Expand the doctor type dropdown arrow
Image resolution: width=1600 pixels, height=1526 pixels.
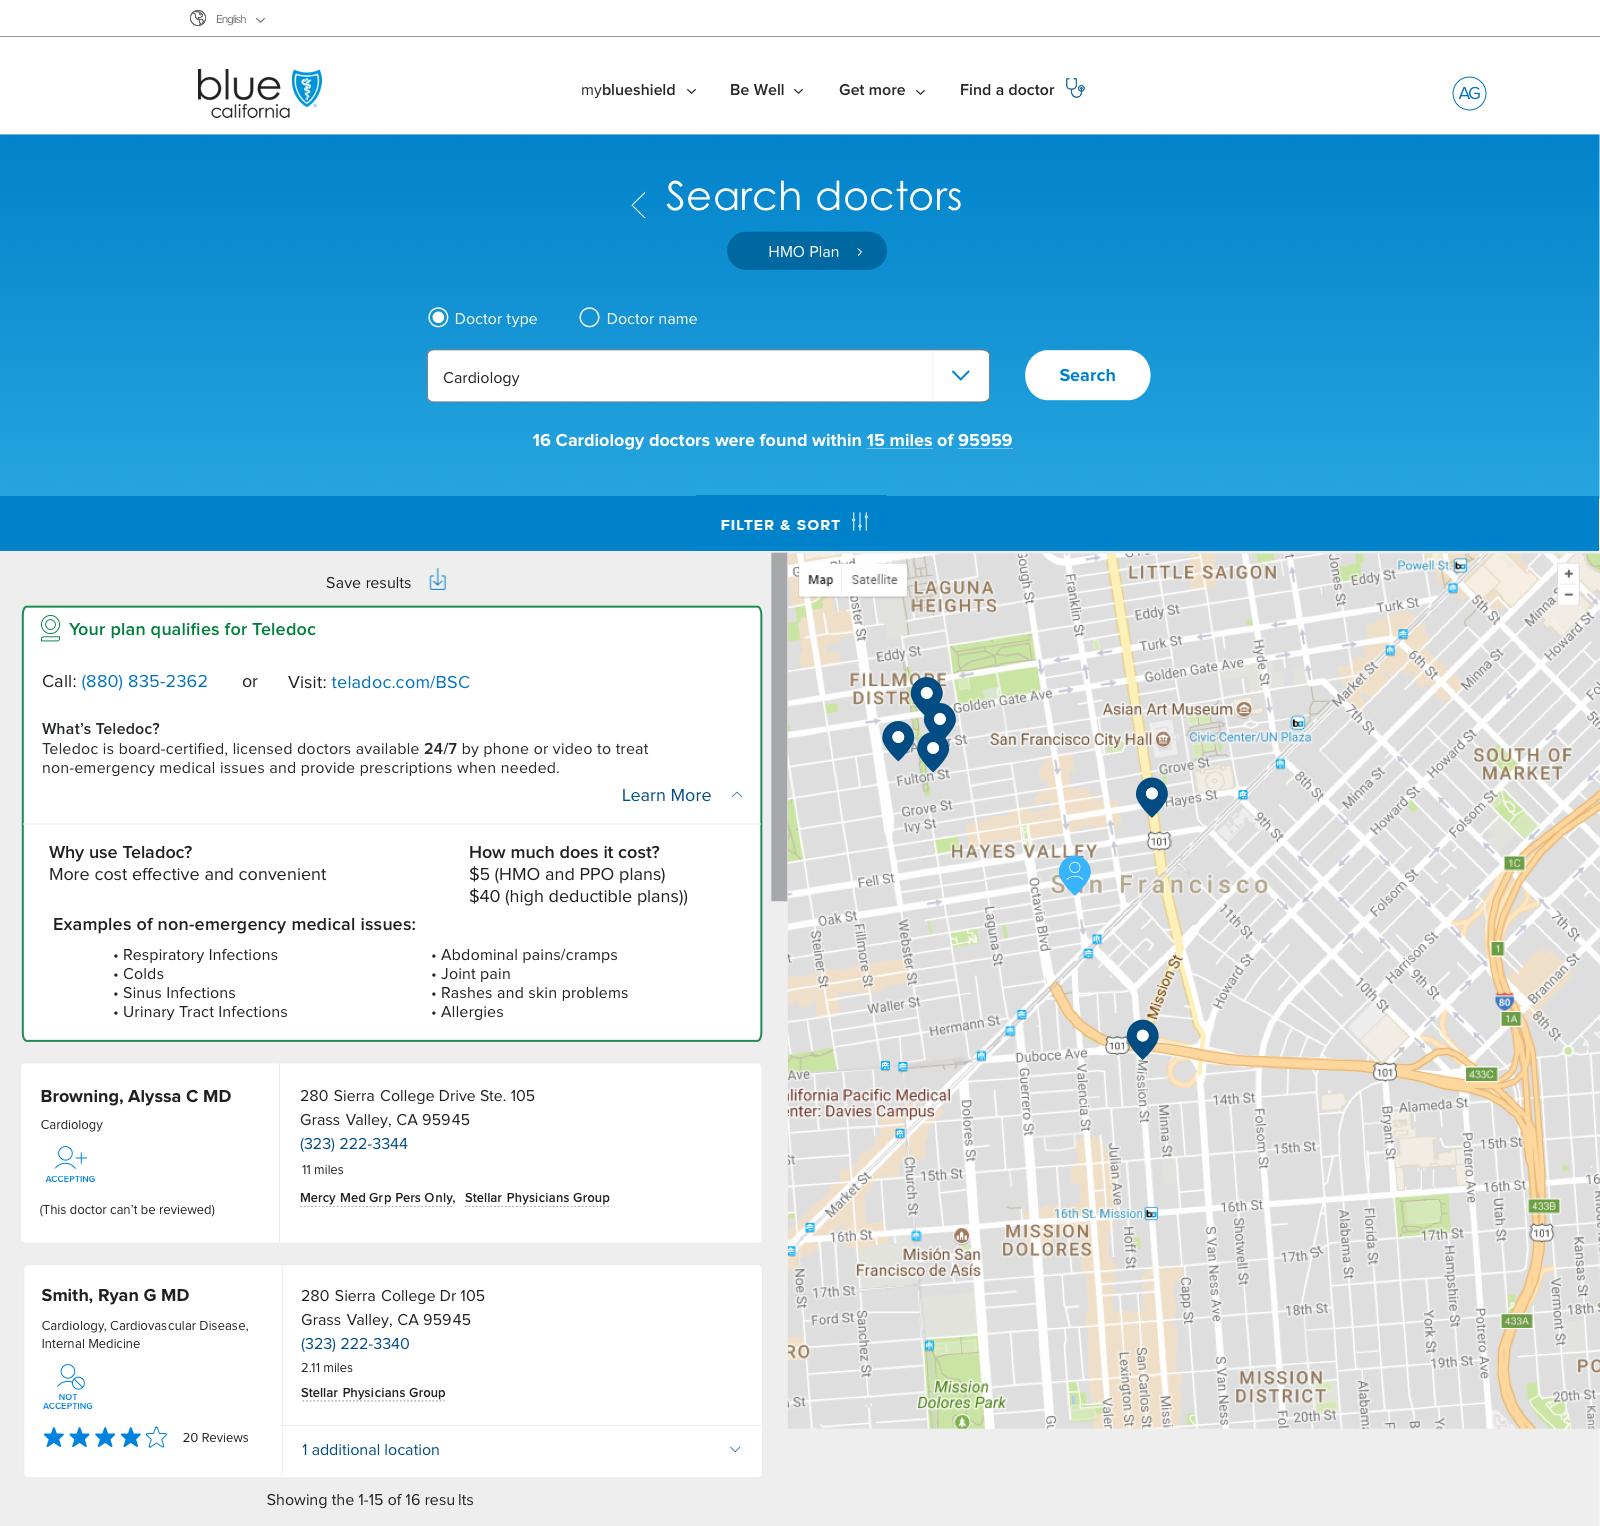[961, 376]
